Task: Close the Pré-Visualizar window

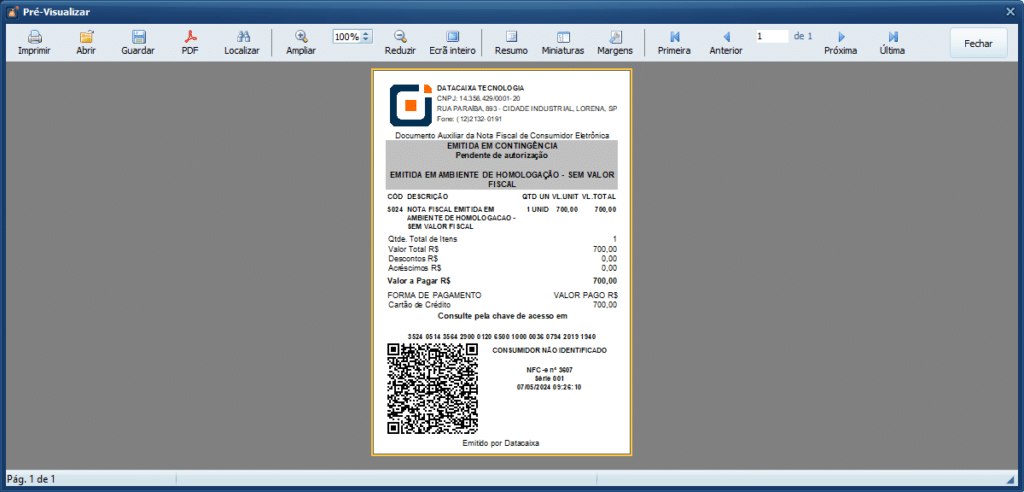Action: (x=1010, y=11)
